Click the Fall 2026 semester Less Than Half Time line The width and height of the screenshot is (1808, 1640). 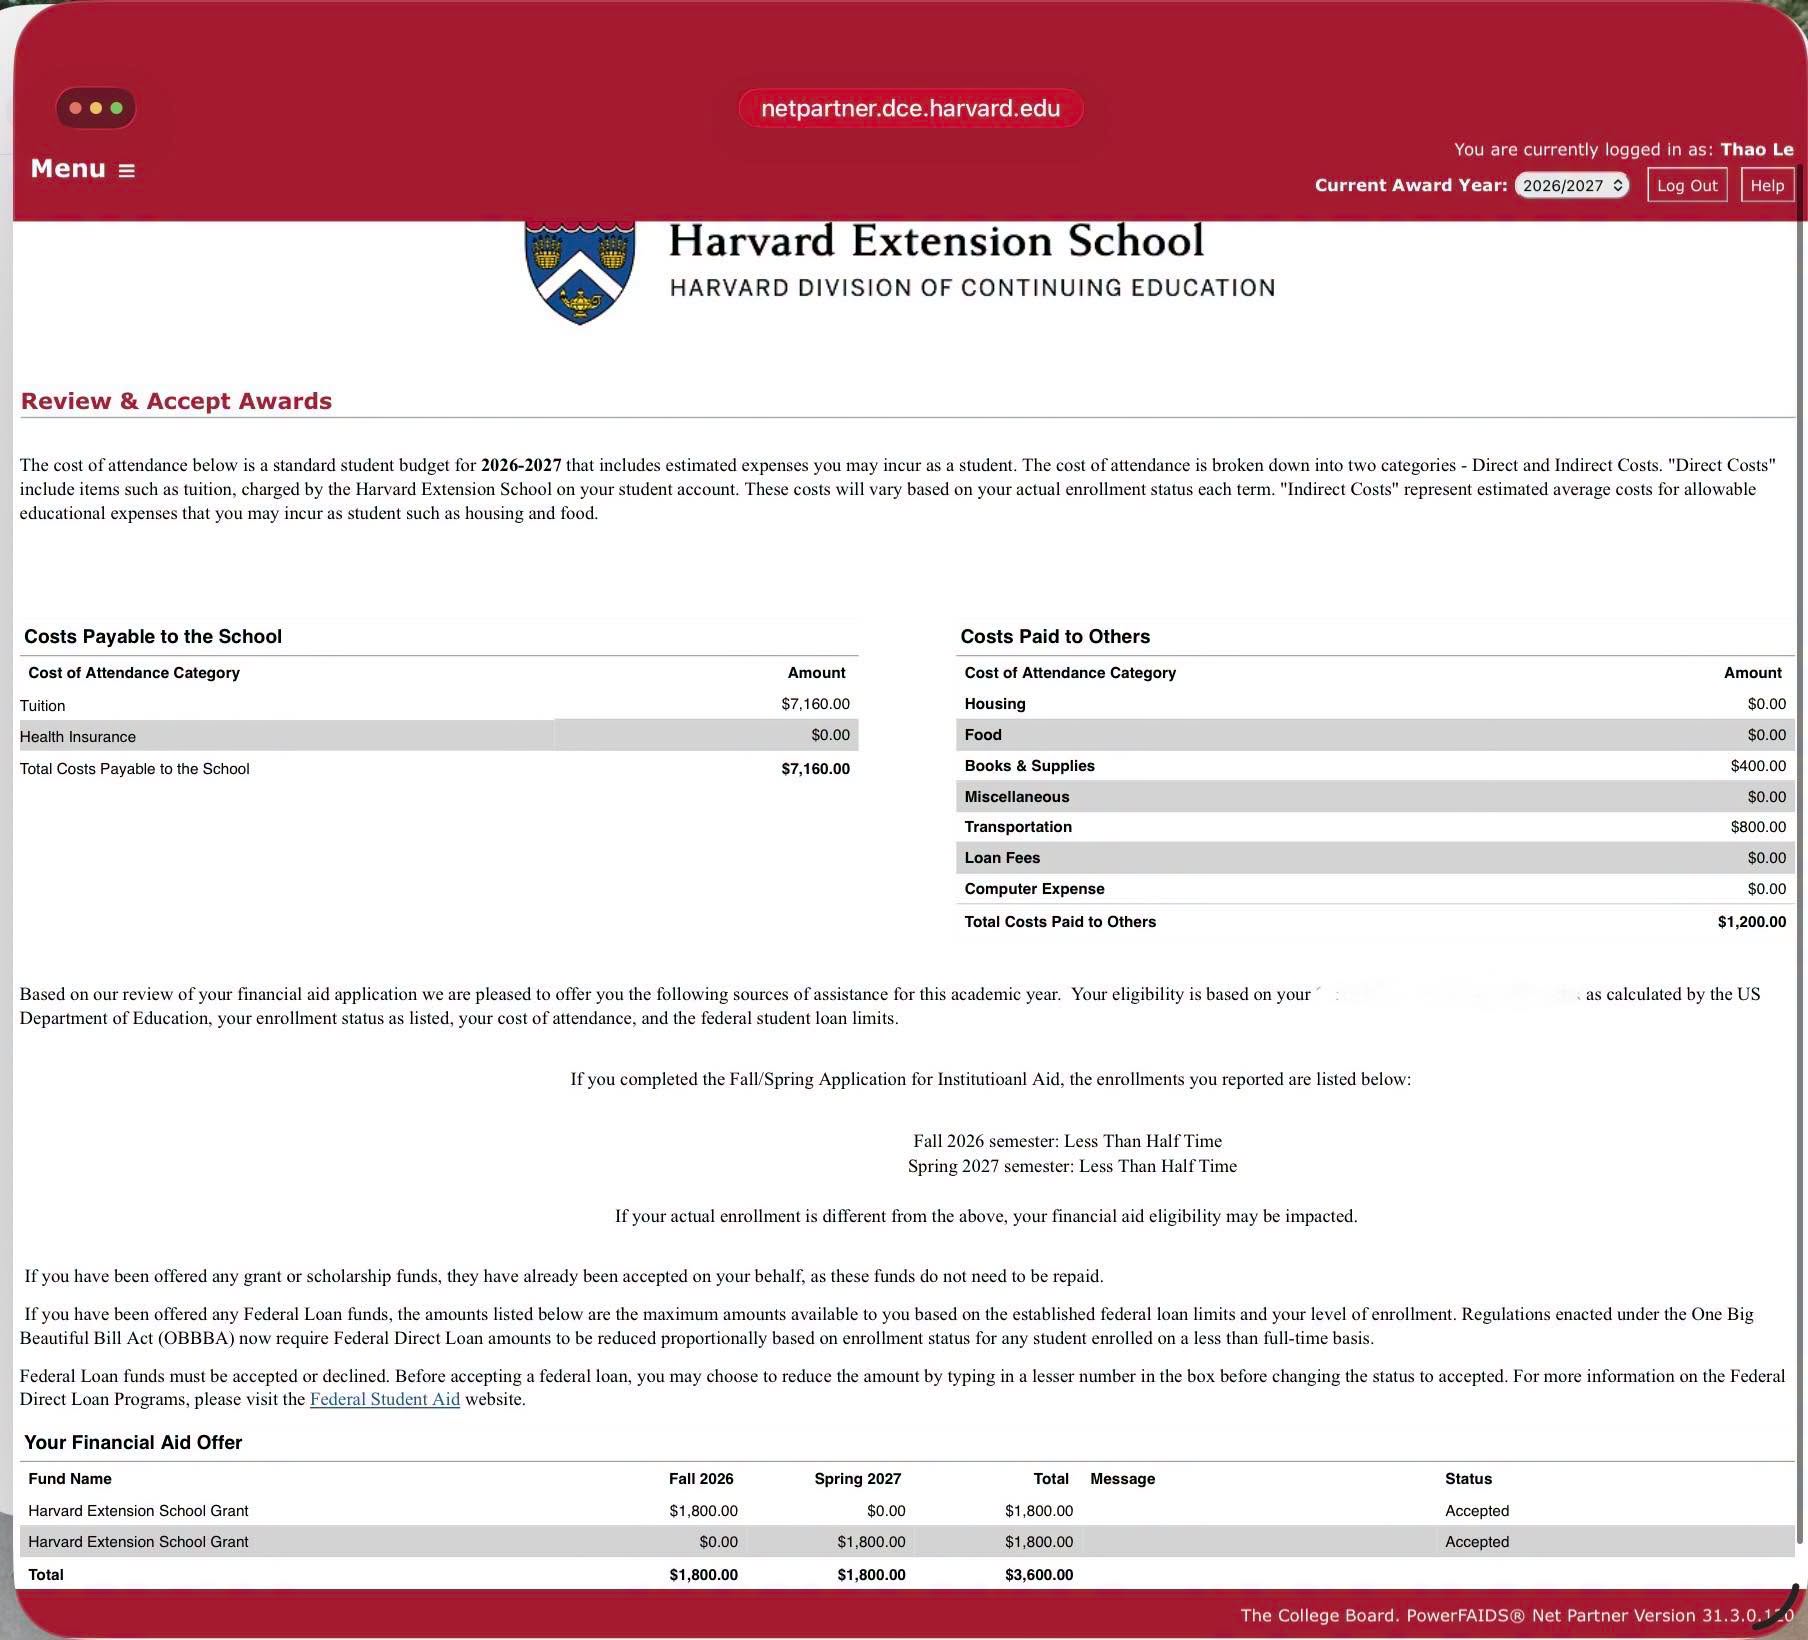coord(1067,1141)
